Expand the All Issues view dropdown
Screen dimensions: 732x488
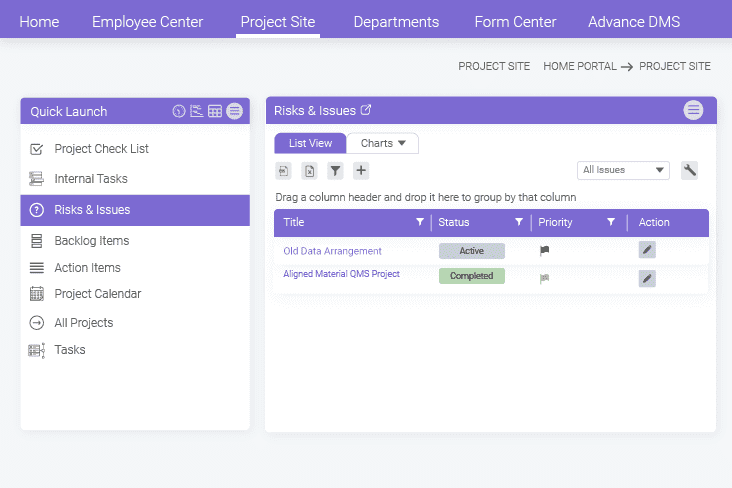[x=623, y=170]
